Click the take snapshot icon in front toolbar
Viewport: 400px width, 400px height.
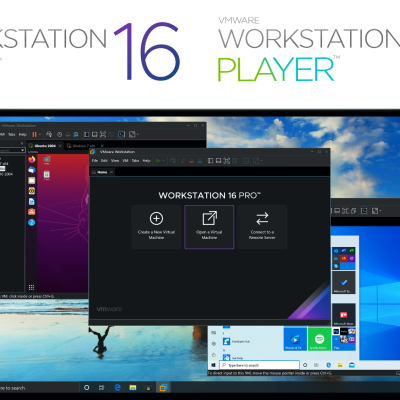point(183,161)
